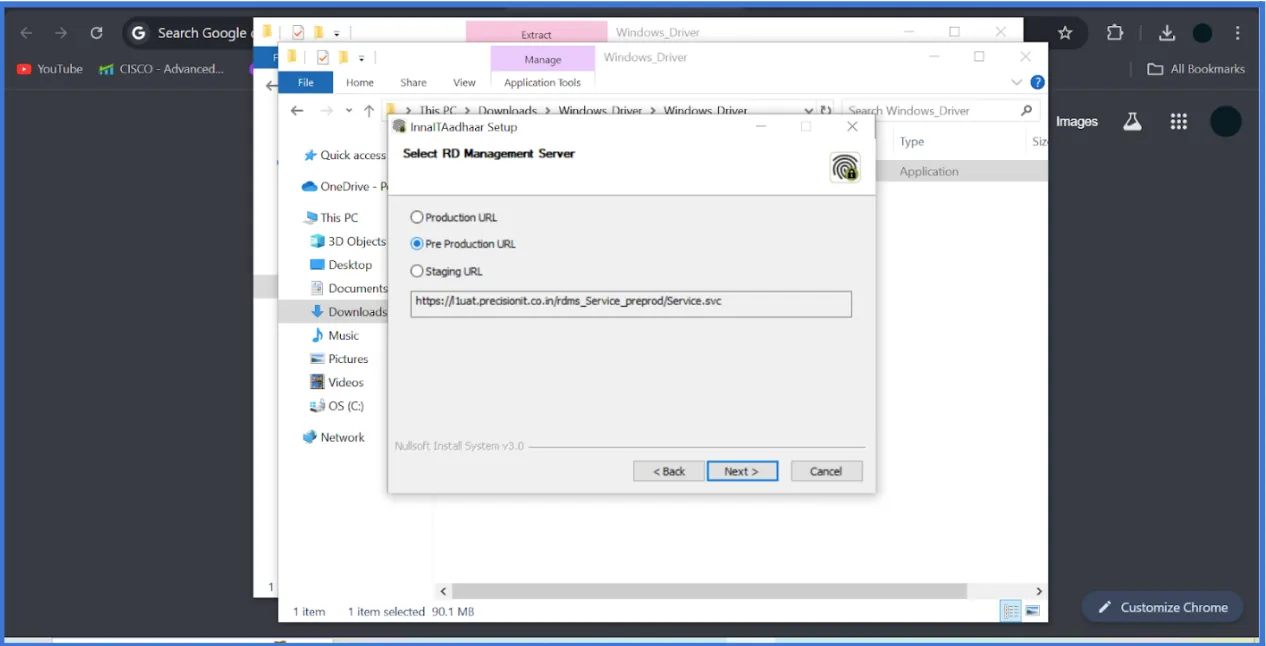Screen dimensions: 1266x646
Task: Reload the Chrome page
Action: (x=96, y=33)
